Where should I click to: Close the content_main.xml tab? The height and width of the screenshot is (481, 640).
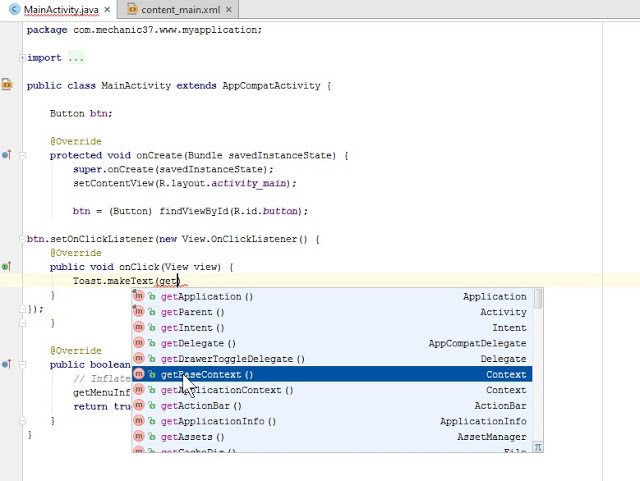click(229, 9)
